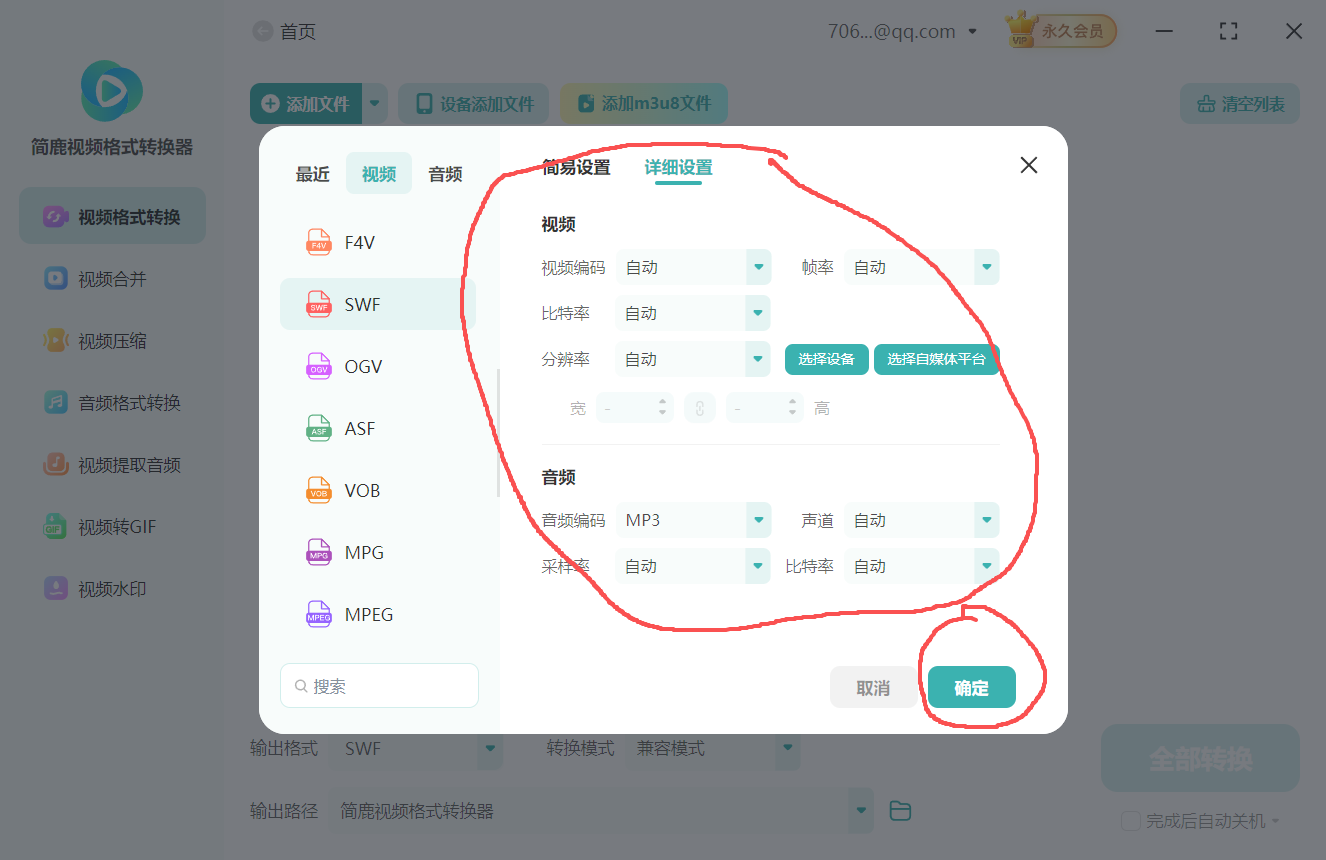Switch to the 详细设置 tab
The image size is (1326, 860).
[679, 168]
